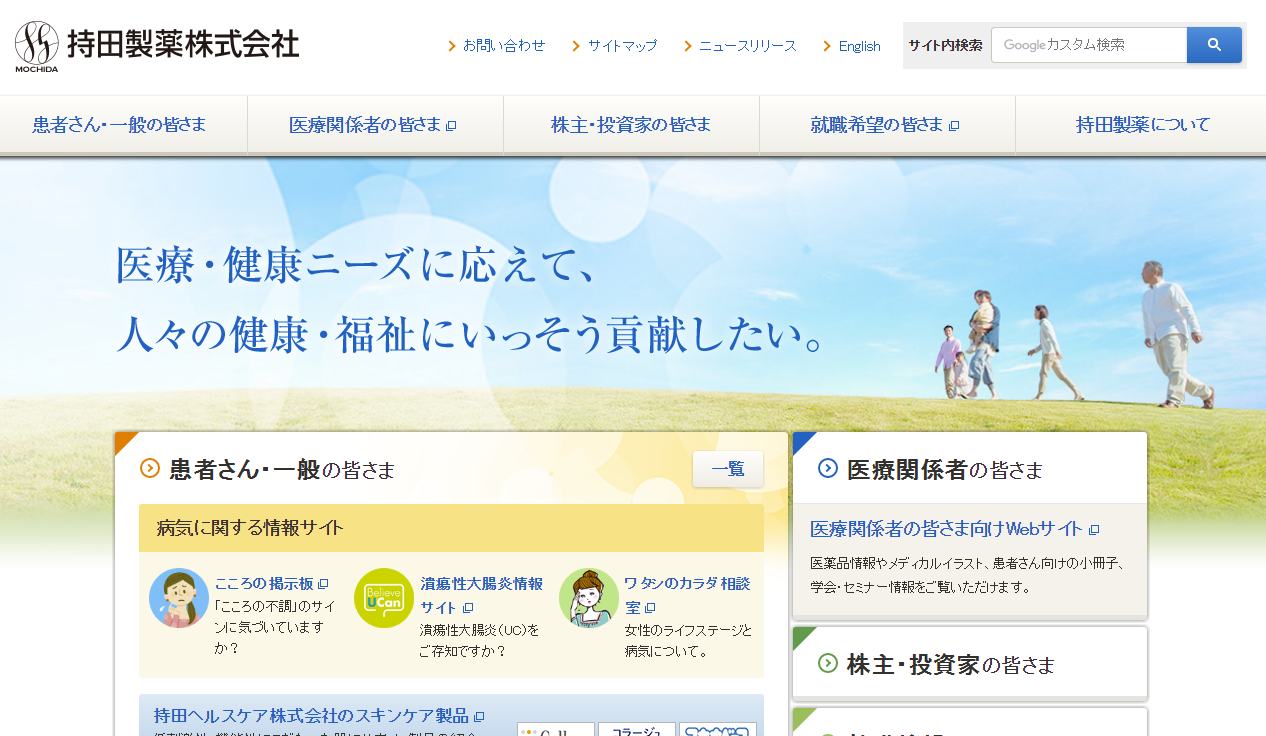The width and height of the screenshot is (1266, 736).
Task: Click external-link icon beside 医療関係者の皆さま向けWebサイト
Action: click(x=1094, y=530)
